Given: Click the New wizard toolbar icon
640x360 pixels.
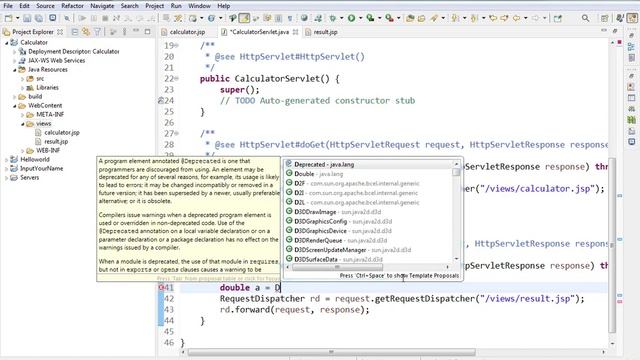Looking at the screenshot, I should pyautogui.click(x=8, y=18).
